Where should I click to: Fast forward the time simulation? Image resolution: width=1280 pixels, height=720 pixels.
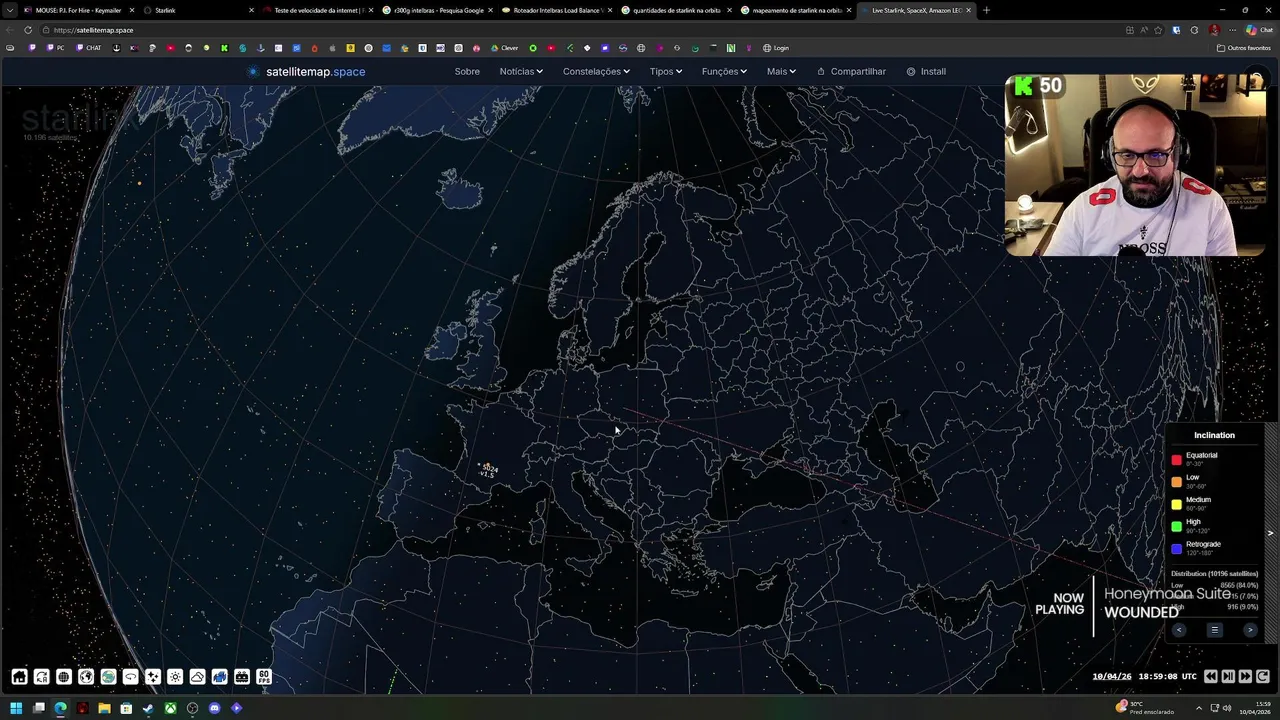click(x=1245, y=676)
